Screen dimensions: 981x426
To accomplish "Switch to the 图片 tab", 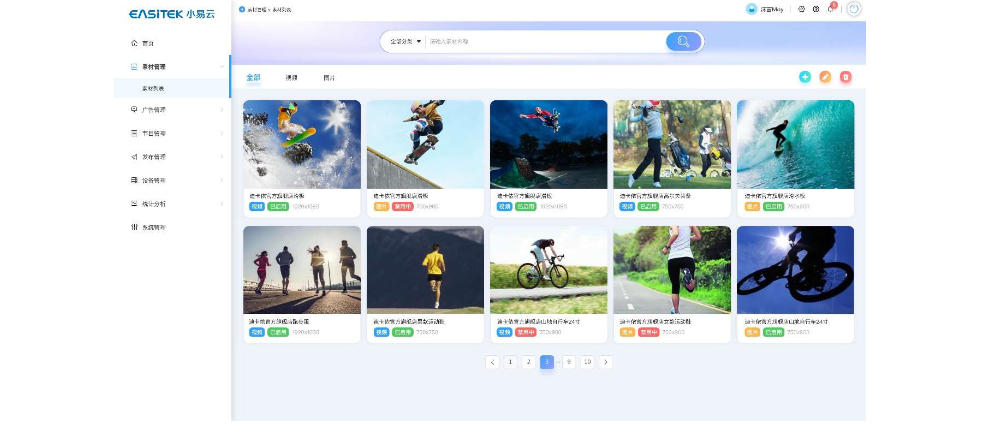I will 329,77.
